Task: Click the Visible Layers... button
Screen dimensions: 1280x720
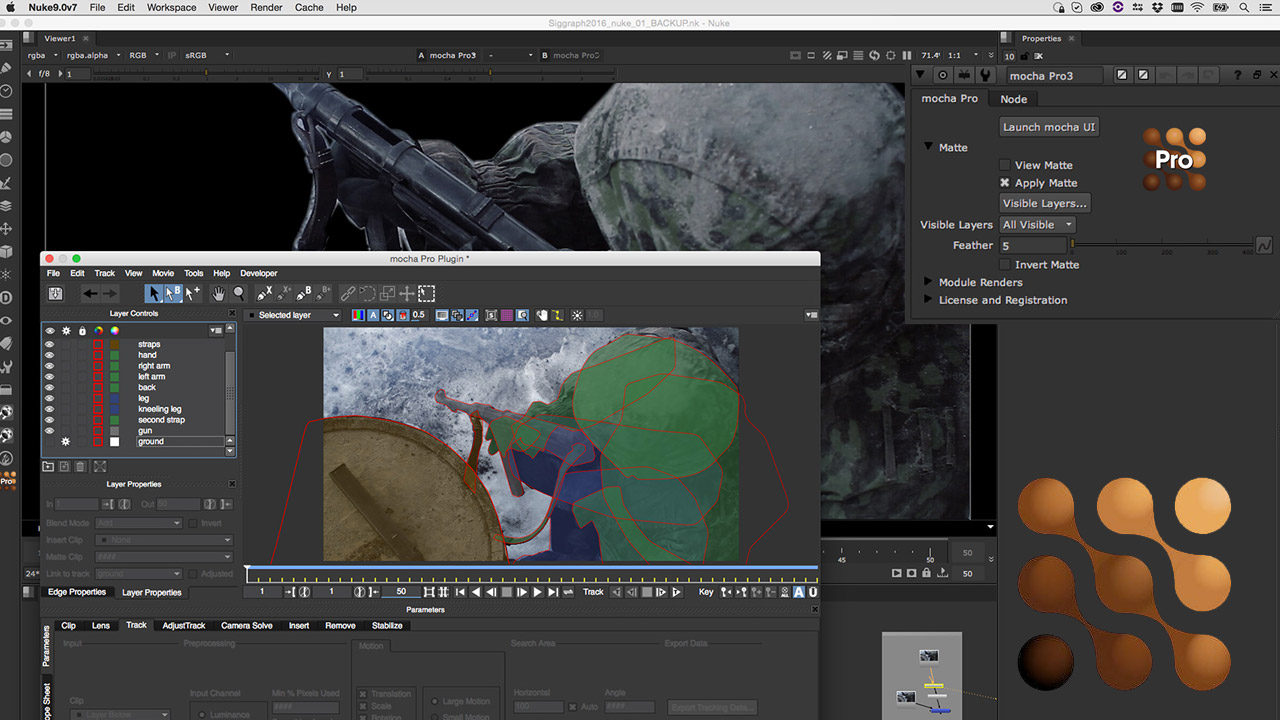Action: pyautogui.click(x=1045, y=203)
